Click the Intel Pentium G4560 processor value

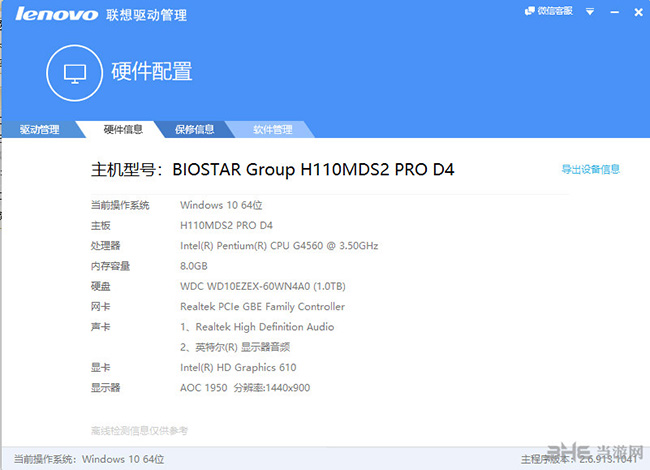(x=279, y=246)
